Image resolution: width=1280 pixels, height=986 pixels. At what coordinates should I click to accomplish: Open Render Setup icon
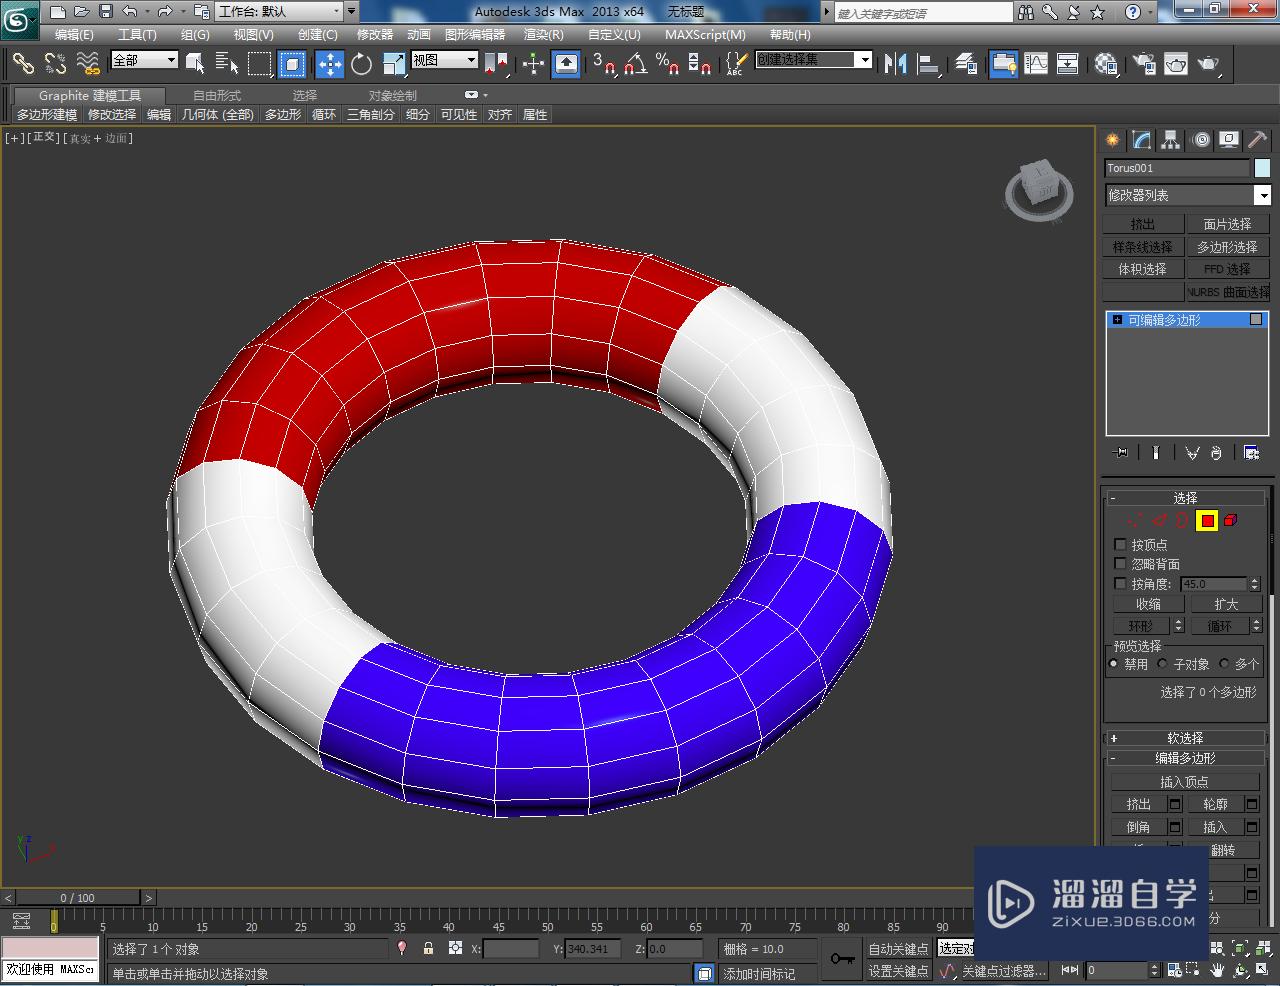point(1144,64)
